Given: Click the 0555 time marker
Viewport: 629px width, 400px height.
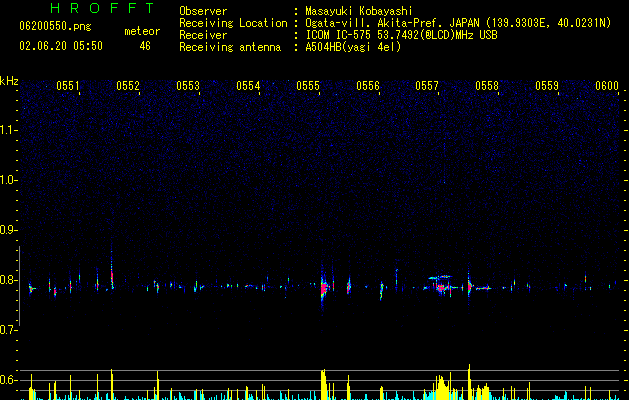Looking at the screenshot, I should [308, 86].
